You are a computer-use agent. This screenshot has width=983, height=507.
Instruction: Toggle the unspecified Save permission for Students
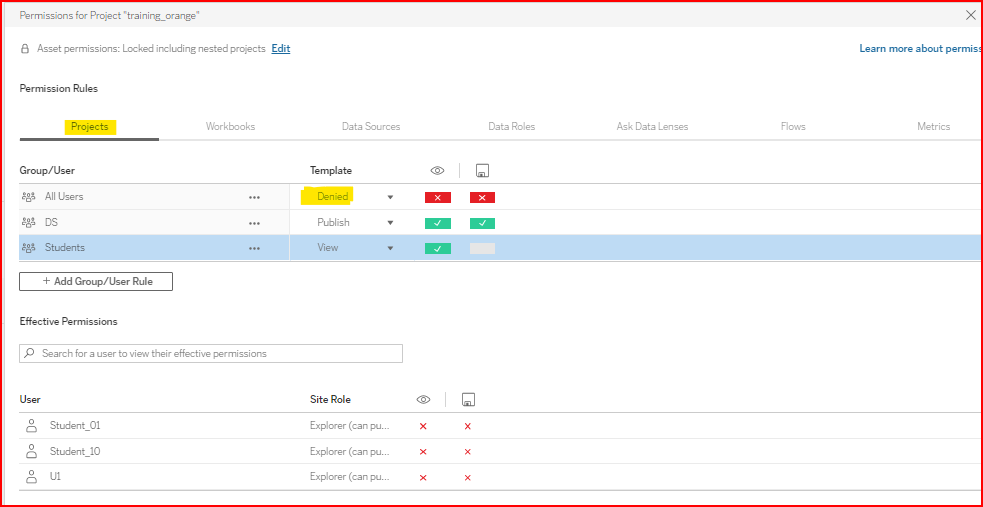[482, 248]
